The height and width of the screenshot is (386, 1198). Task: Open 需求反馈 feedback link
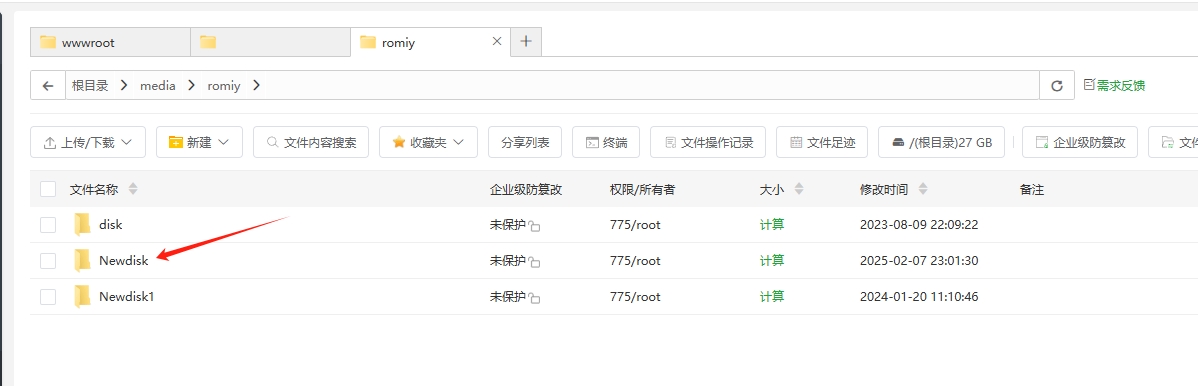click(x=1115, y=86)
